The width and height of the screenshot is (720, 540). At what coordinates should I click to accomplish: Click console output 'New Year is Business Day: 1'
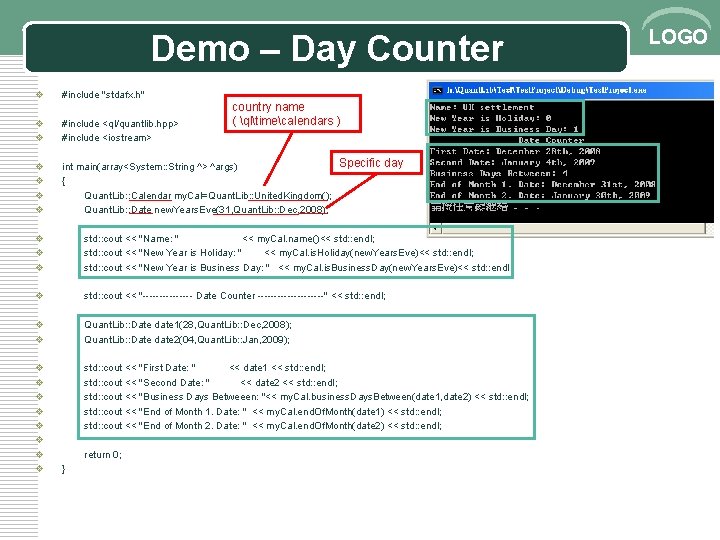[504, 129]
